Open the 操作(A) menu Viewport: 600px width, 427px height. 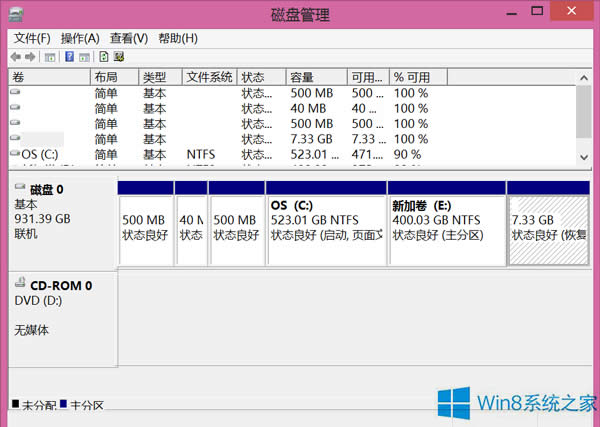(x=80, y=38)
